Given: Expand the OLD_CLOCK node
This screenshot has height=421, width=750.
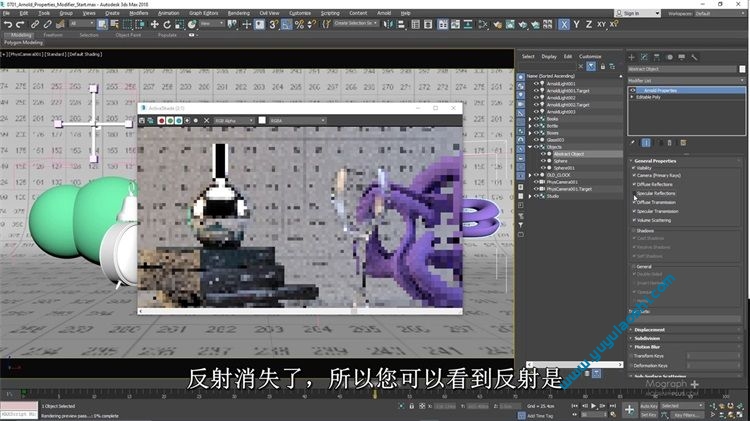Looking at the screenshot, I should pyautogui.click(x=530, y=175).
